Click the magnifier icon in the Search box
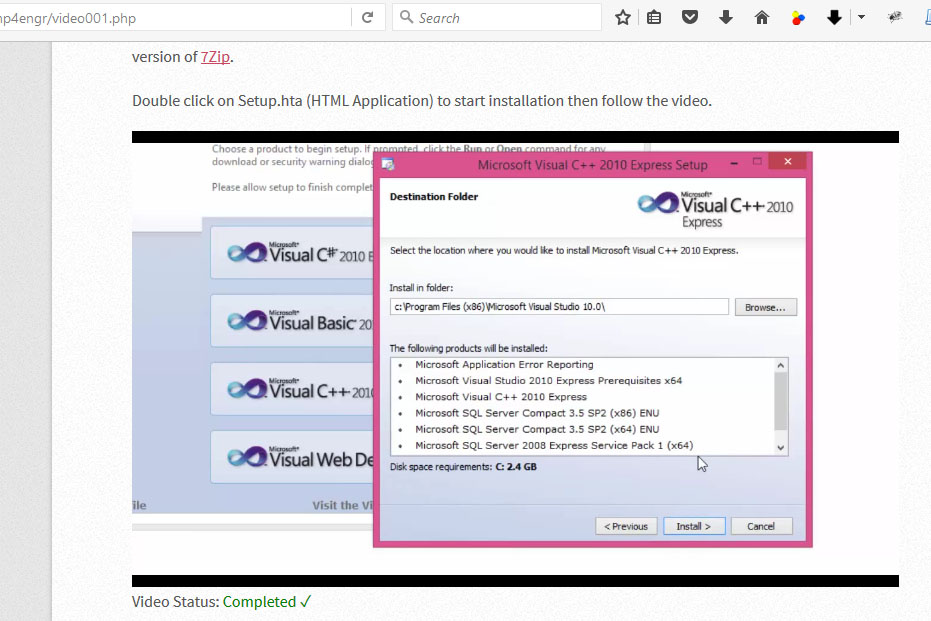931x621 pixels. 406,17
